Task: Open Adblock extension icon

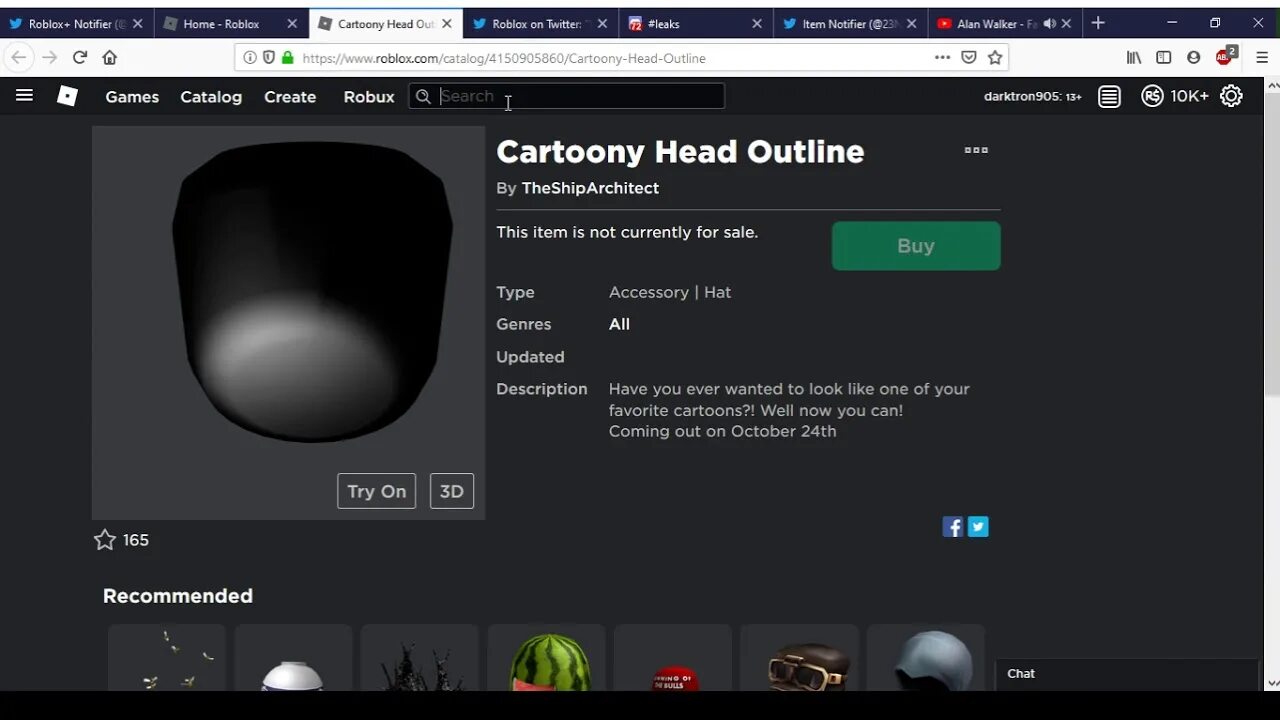Action: coord(1225,56)
